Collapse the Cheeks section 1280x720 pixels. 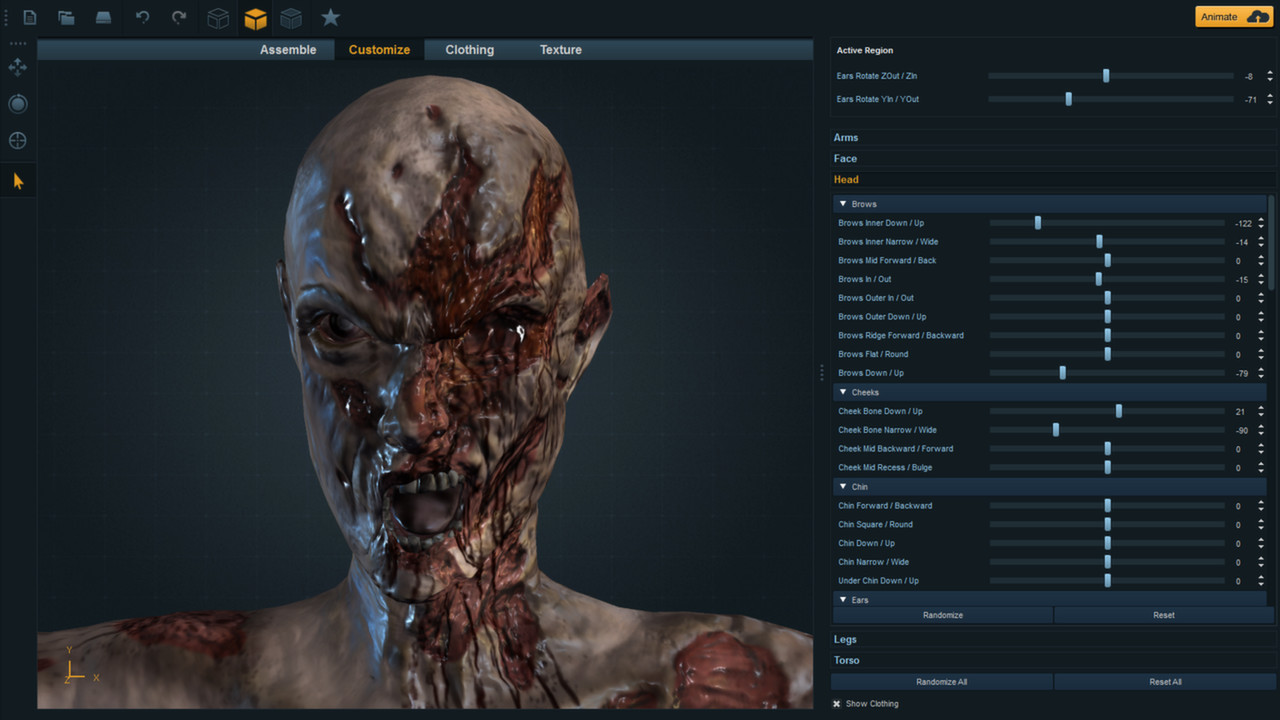tap(843, 392)
